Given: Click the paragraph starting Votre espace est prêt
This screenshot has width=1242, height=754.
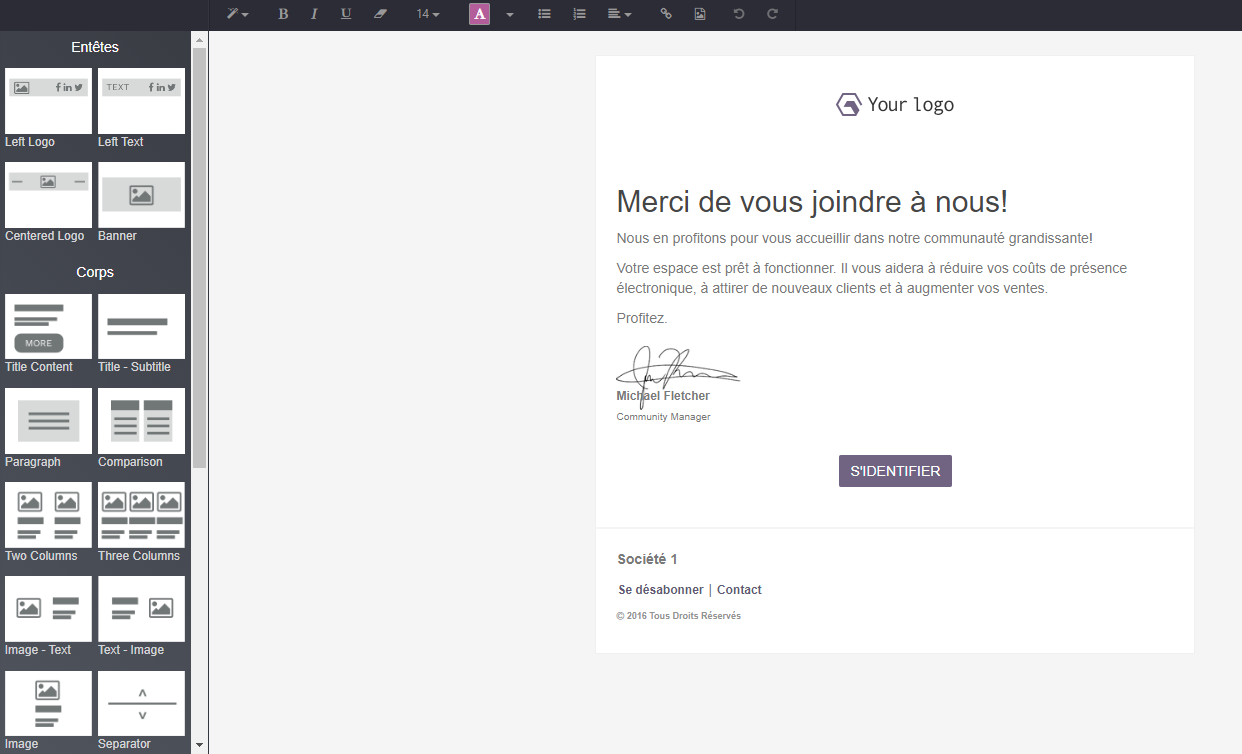Looking at the screenshot, I should pyautogui.click(x=872, y=279).
